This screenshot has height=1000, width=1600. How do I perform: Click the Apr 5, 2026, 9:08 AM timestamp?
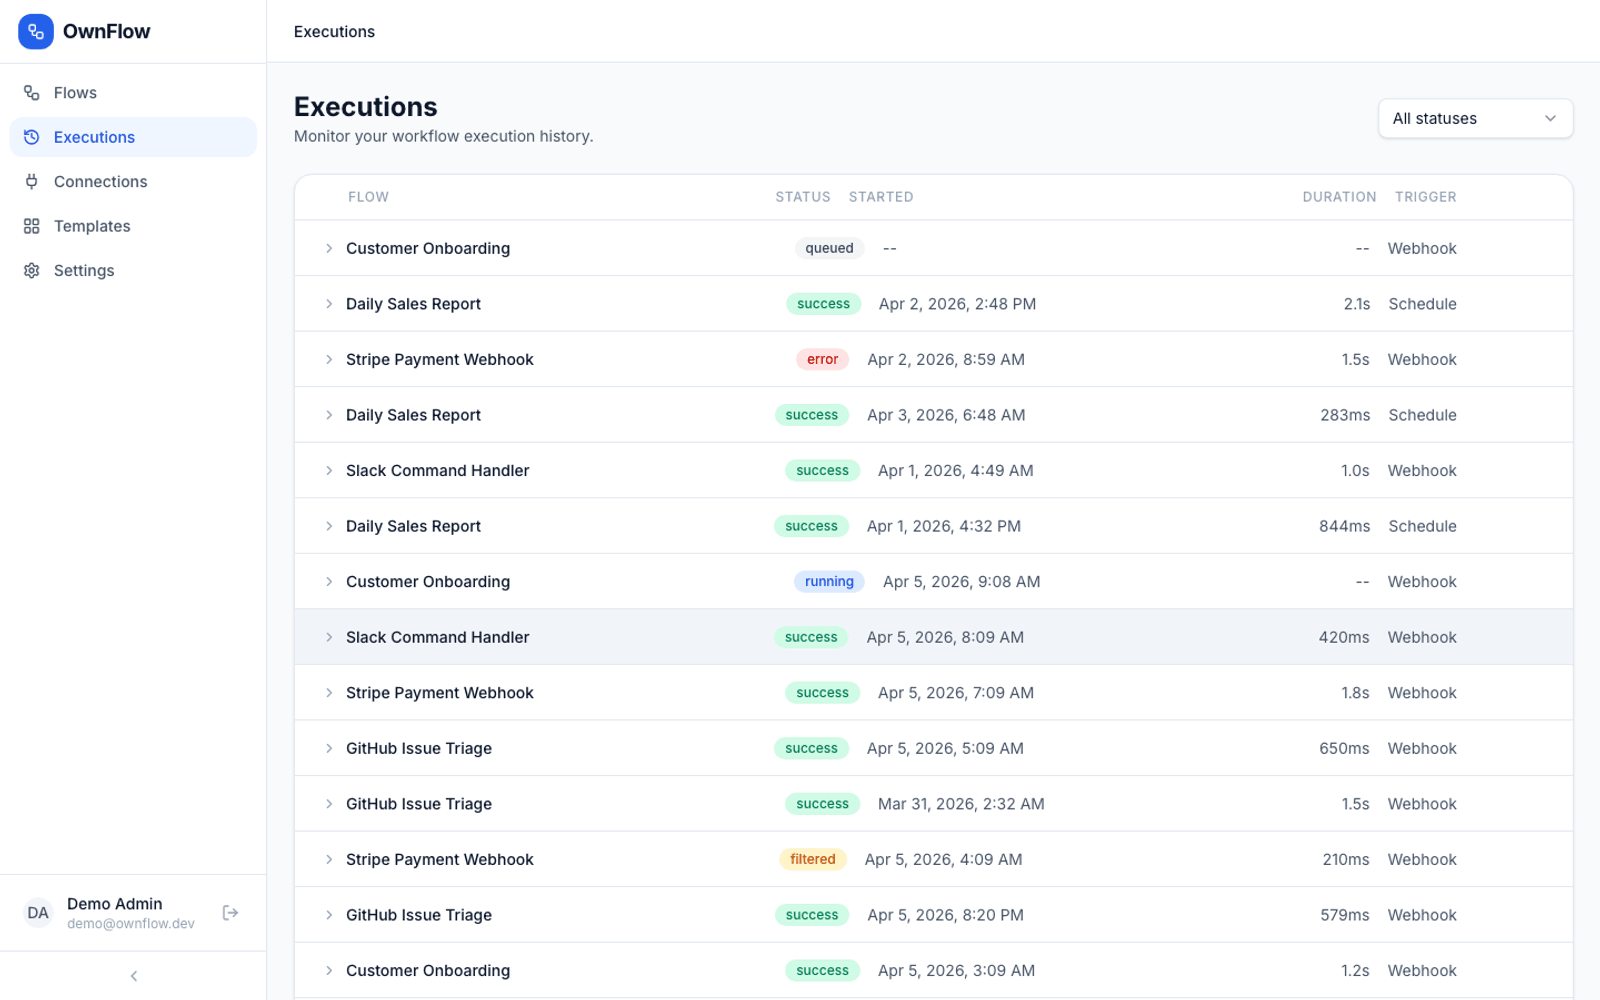click(961, 581)
